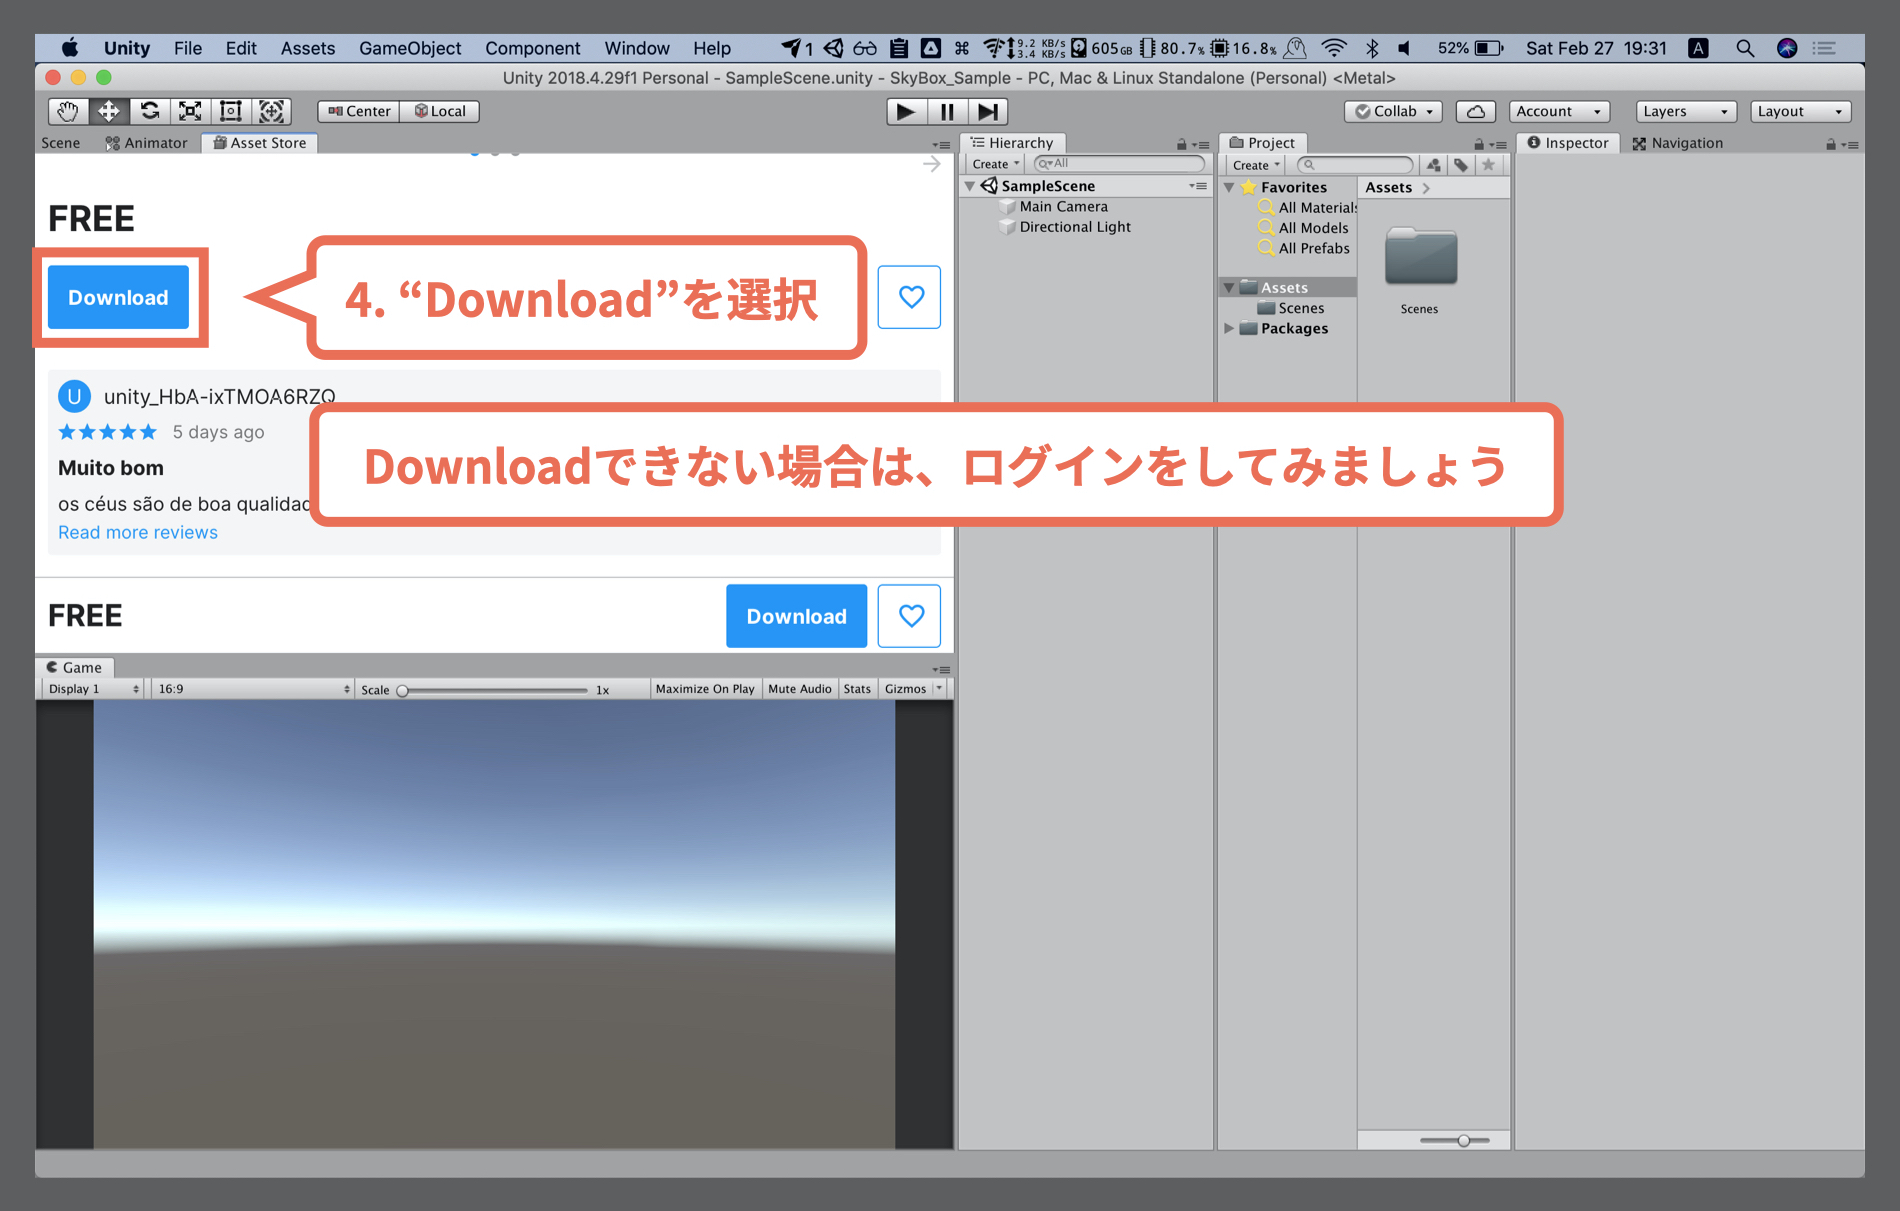The image size is (1900, 1211).
Task: Collapse the Favorites group
Action: pos(1229,187)
